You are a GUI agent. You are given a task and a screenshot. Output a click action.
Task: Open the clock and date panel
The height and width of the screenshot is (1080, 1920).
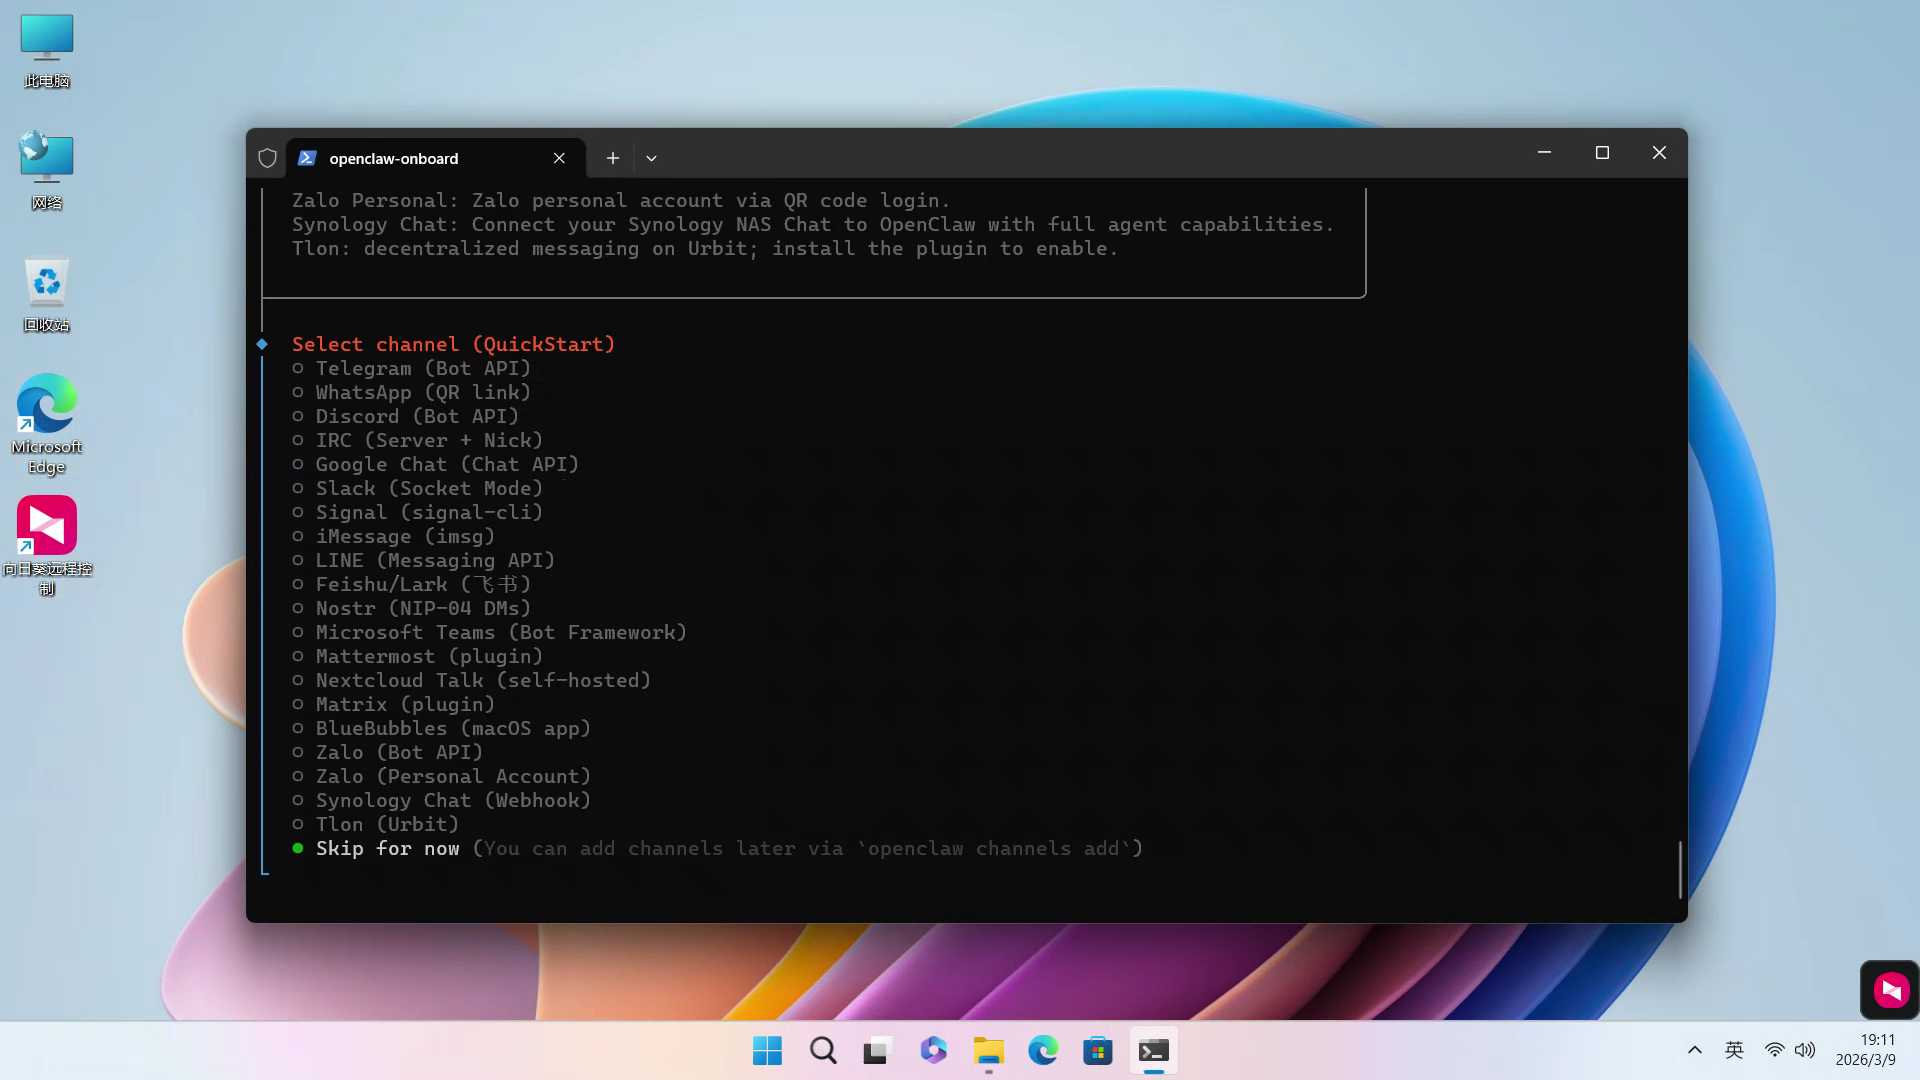(1865, 1050)
